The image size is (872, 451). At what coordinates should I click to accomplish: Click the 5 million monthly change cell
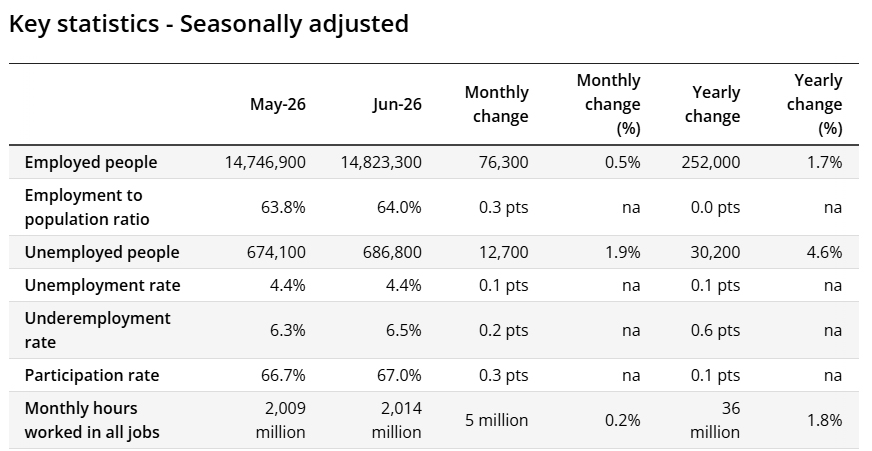[x=497, y=420]
